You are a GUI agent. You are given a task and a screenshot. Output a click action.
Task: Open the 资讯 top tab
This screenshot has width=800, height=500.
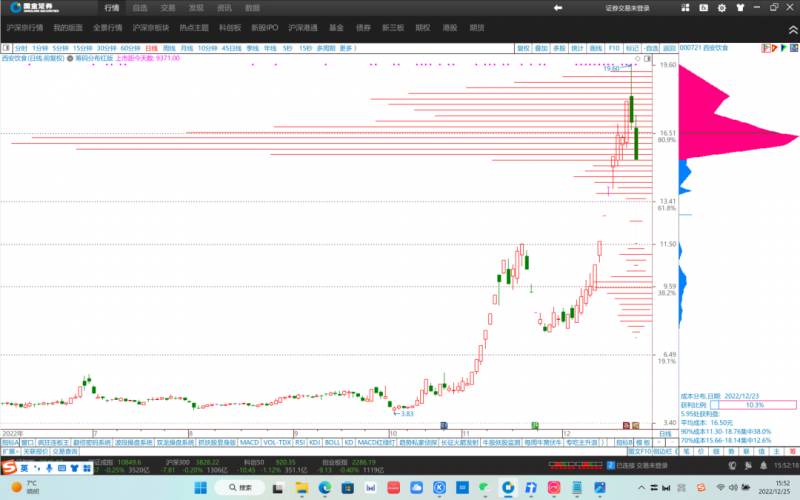click(x=224, y=8)
